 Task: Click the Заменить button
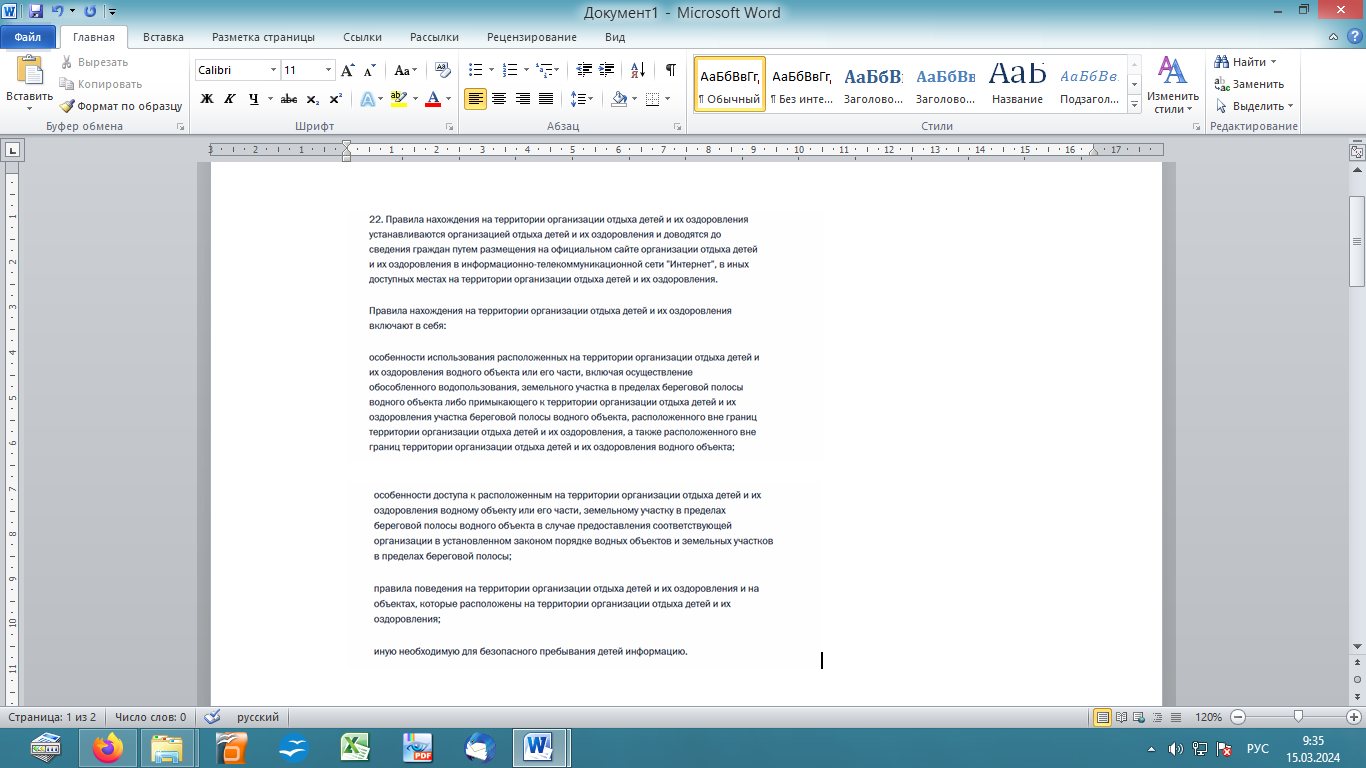[1248, 84]
